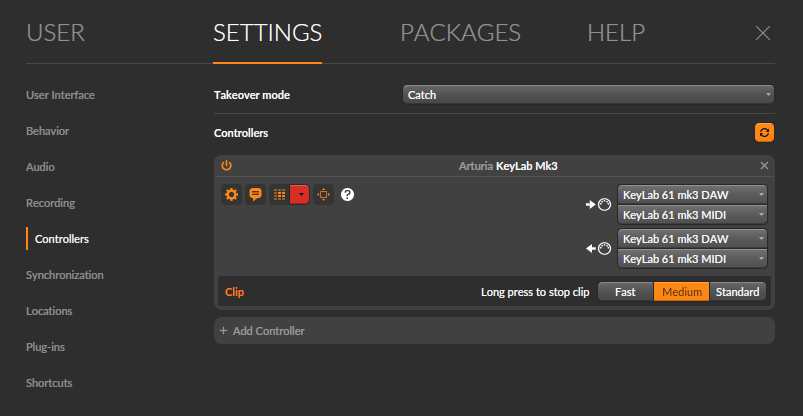Image resolution: width=803 pixels, height=416 pixels.
Task: Click the MIDI input port arrow icon
Action: [598, 205]
